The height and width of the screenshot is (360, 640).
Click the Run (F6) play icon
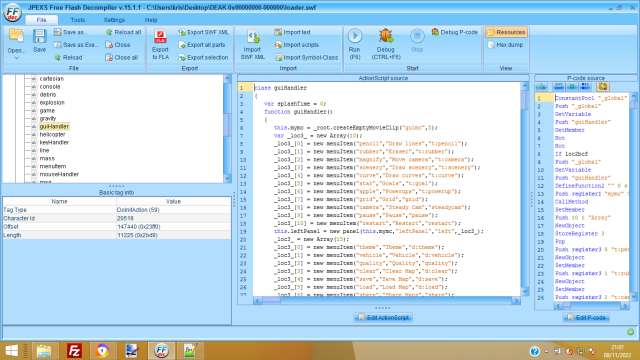(355, 36)
